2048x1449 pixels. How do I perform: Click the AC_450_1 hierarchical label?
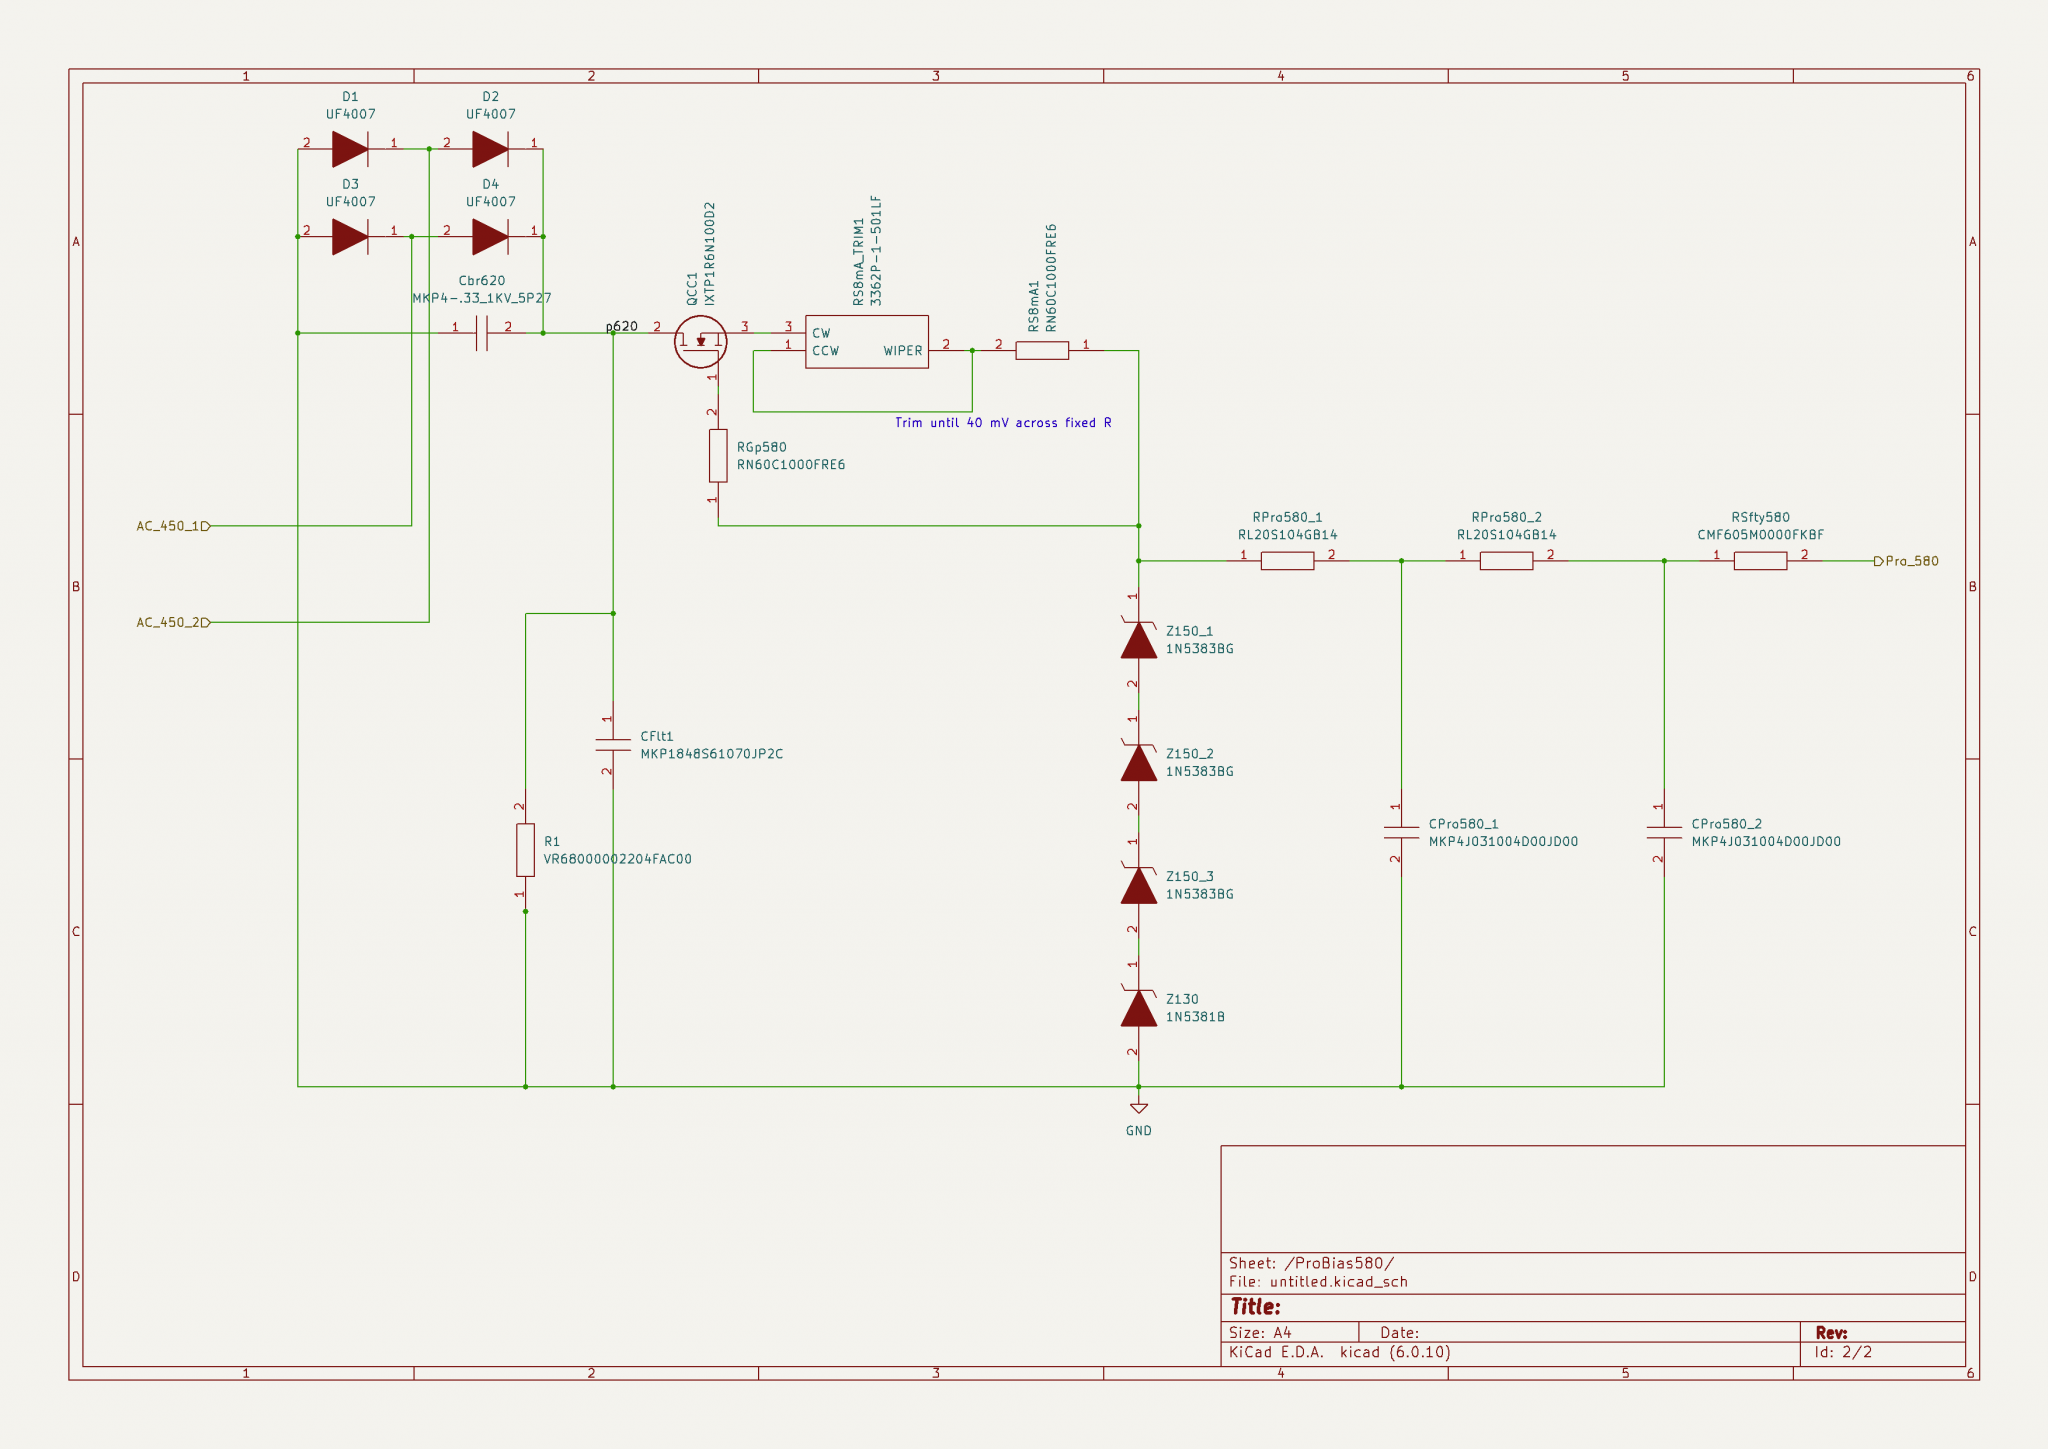click(173, 526)
